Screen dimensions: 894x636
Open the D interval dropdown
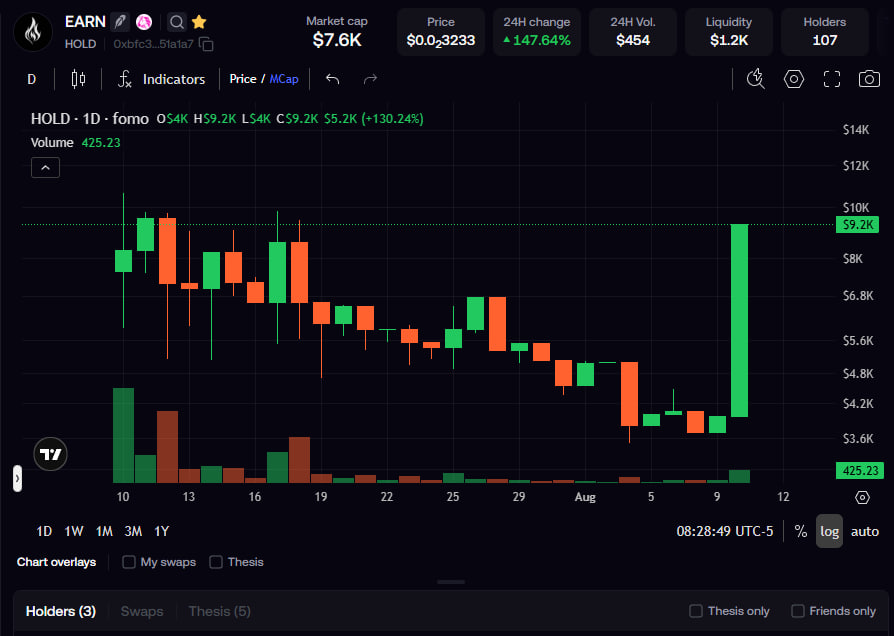[32, 79]
